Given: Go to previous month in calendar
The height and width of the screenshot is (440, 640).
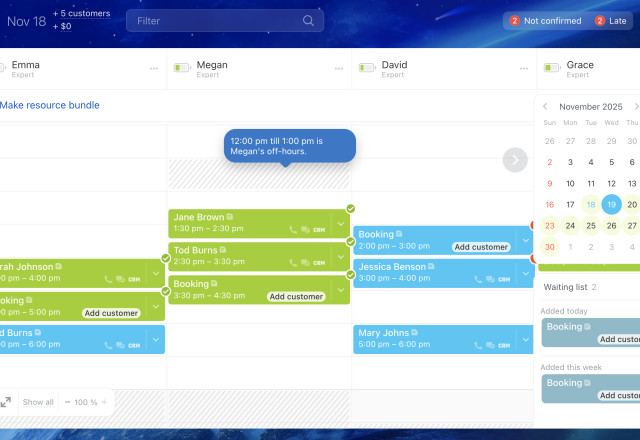Looking at the screenshot, I should point(545,106).
